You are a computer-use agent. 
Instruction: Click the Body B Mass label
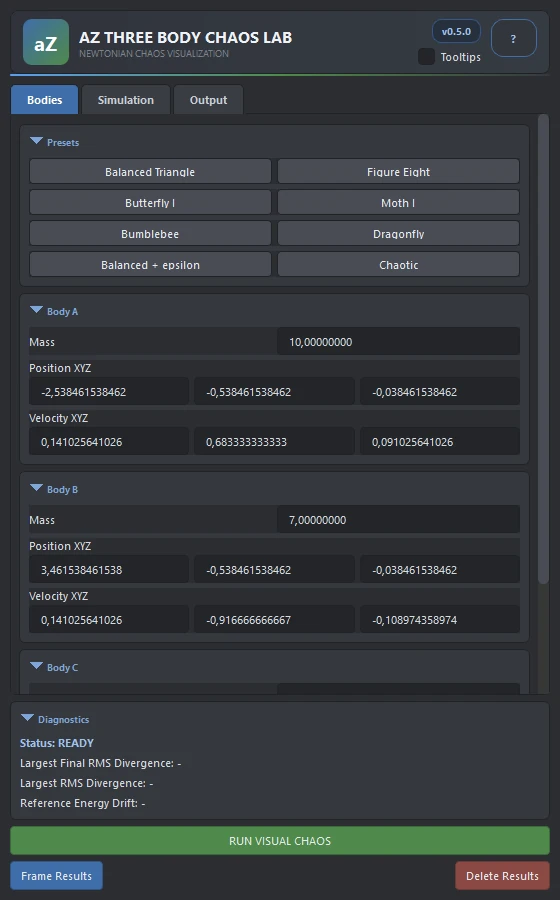[x=42, y=520]
